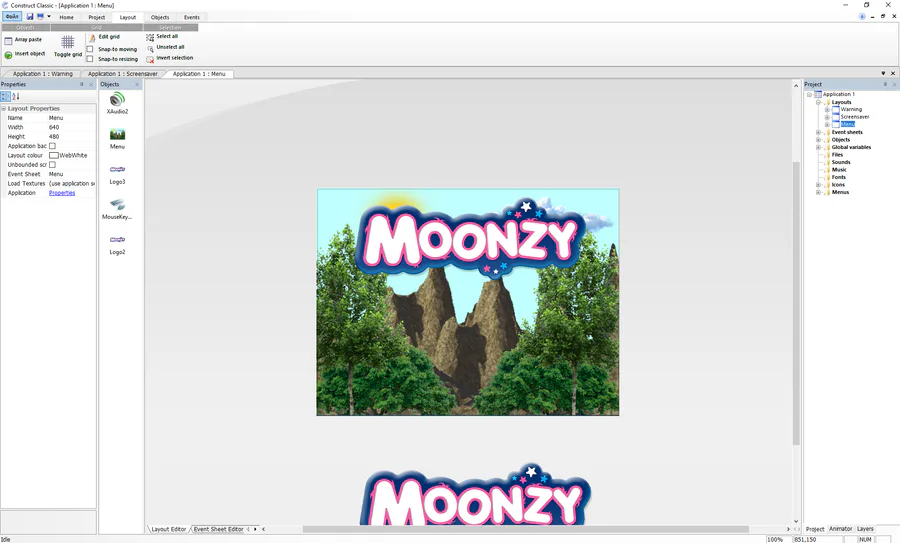The image size is (900, 543).
Task: Toggle the Application background checkbox
Action: pyautogui.click(x=52, y=146)
